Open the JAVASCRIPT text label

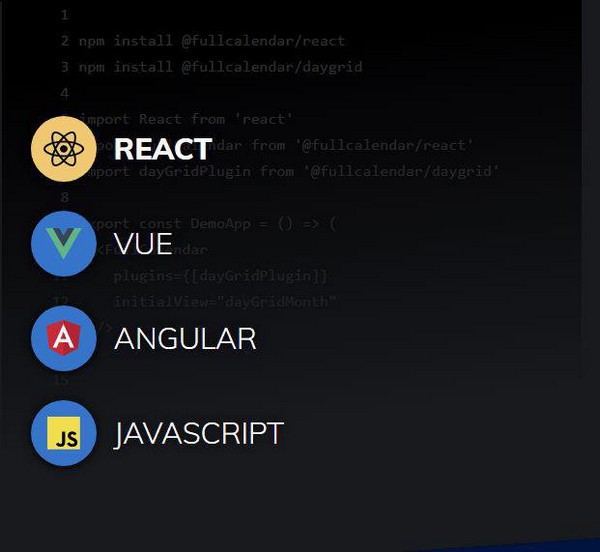coord(199,434)
